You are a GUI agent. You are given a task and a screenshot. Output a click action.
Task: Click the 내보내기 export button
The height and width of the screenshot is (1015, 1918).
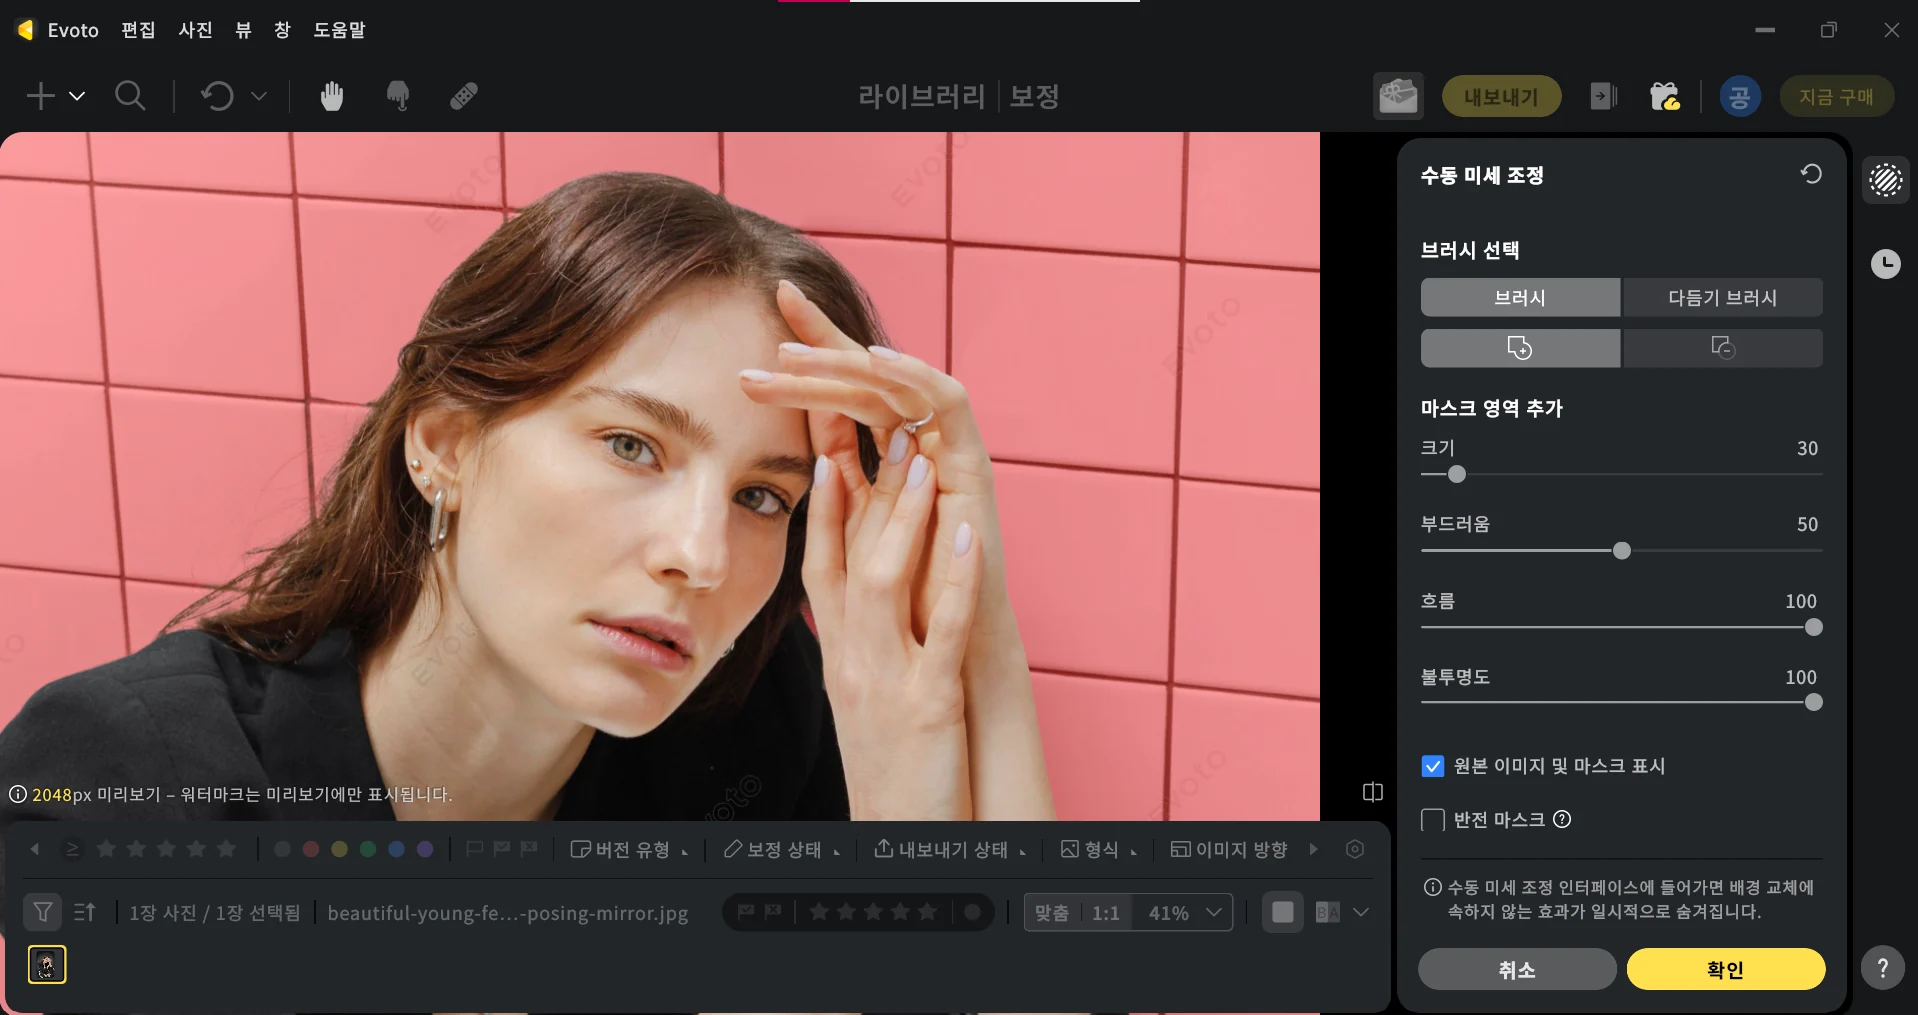(1501, 96)
